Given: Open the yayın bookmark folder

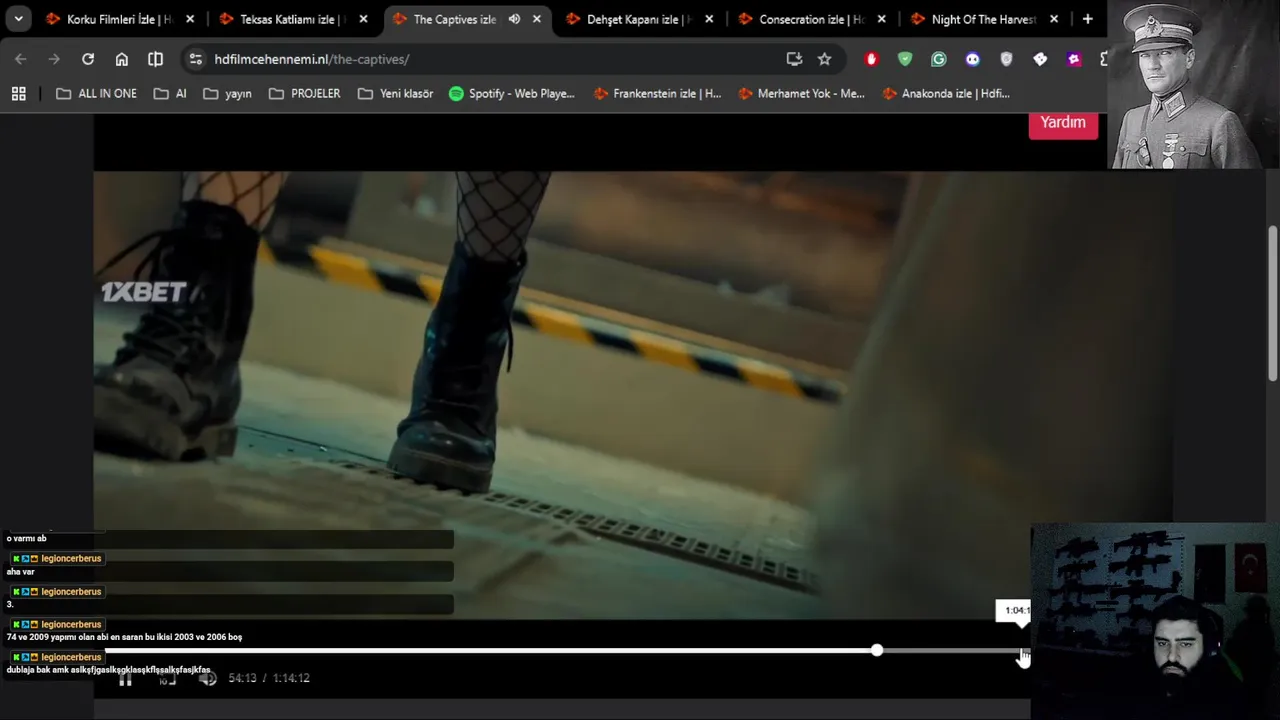Looking at the screenshot, I should point(227,93).
